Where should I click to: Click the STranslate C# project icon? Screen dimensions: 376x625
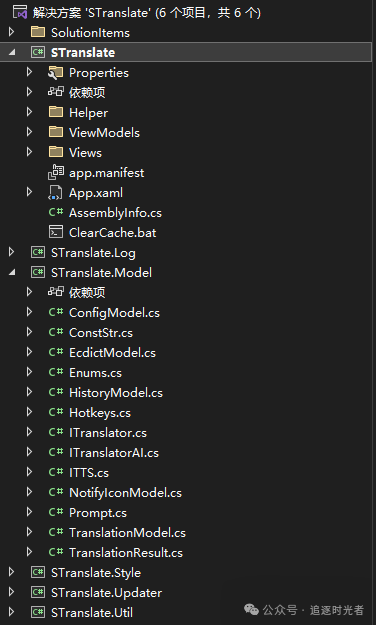tap(38, 52)
